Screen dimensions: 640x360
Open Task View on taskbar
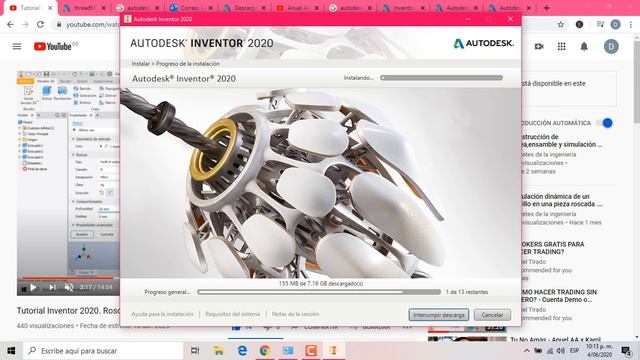coord(195,351)
